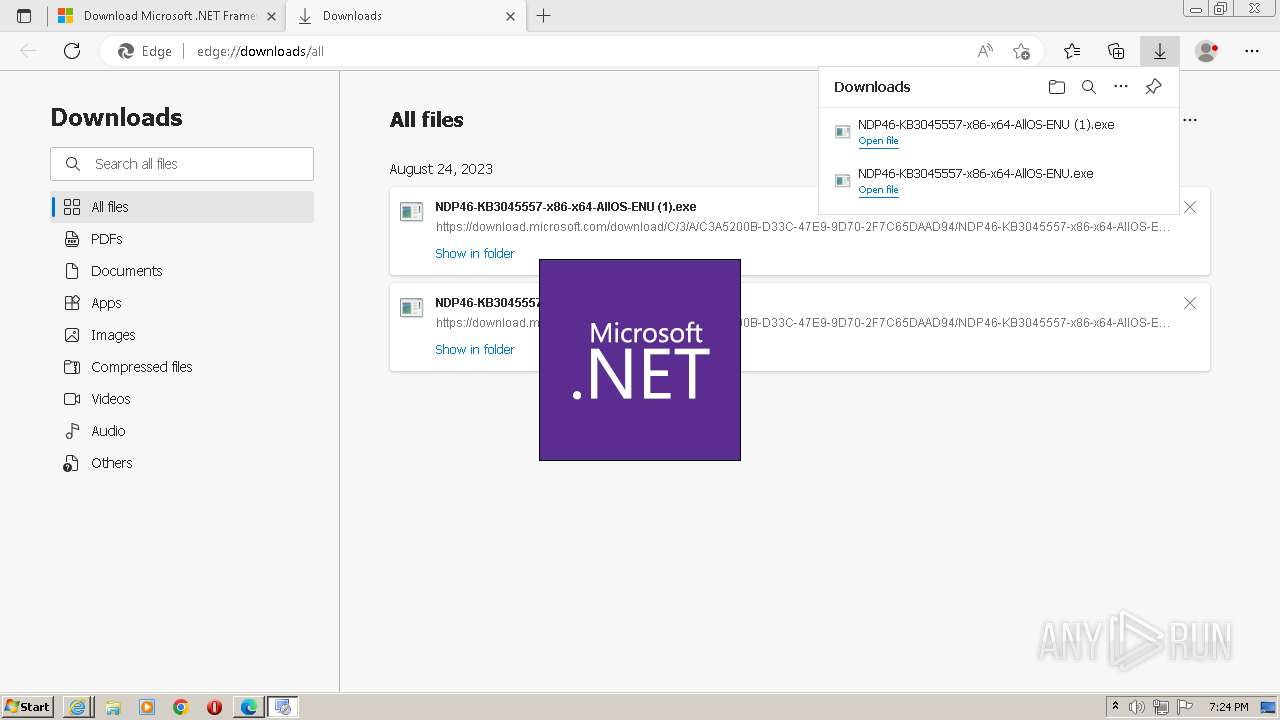Viewport: 1280px width, 720px height.
Task: Open the tab actions menu icon
Action: (24, 16)
